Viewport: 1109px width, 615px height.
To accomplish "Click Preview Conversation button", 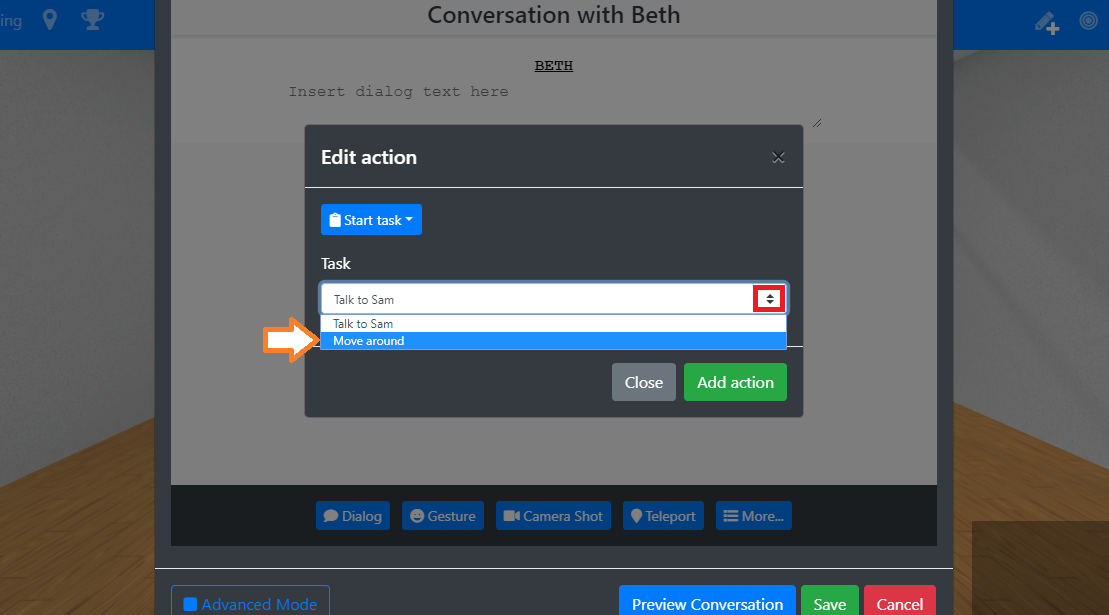I will [x=707, y=603].
